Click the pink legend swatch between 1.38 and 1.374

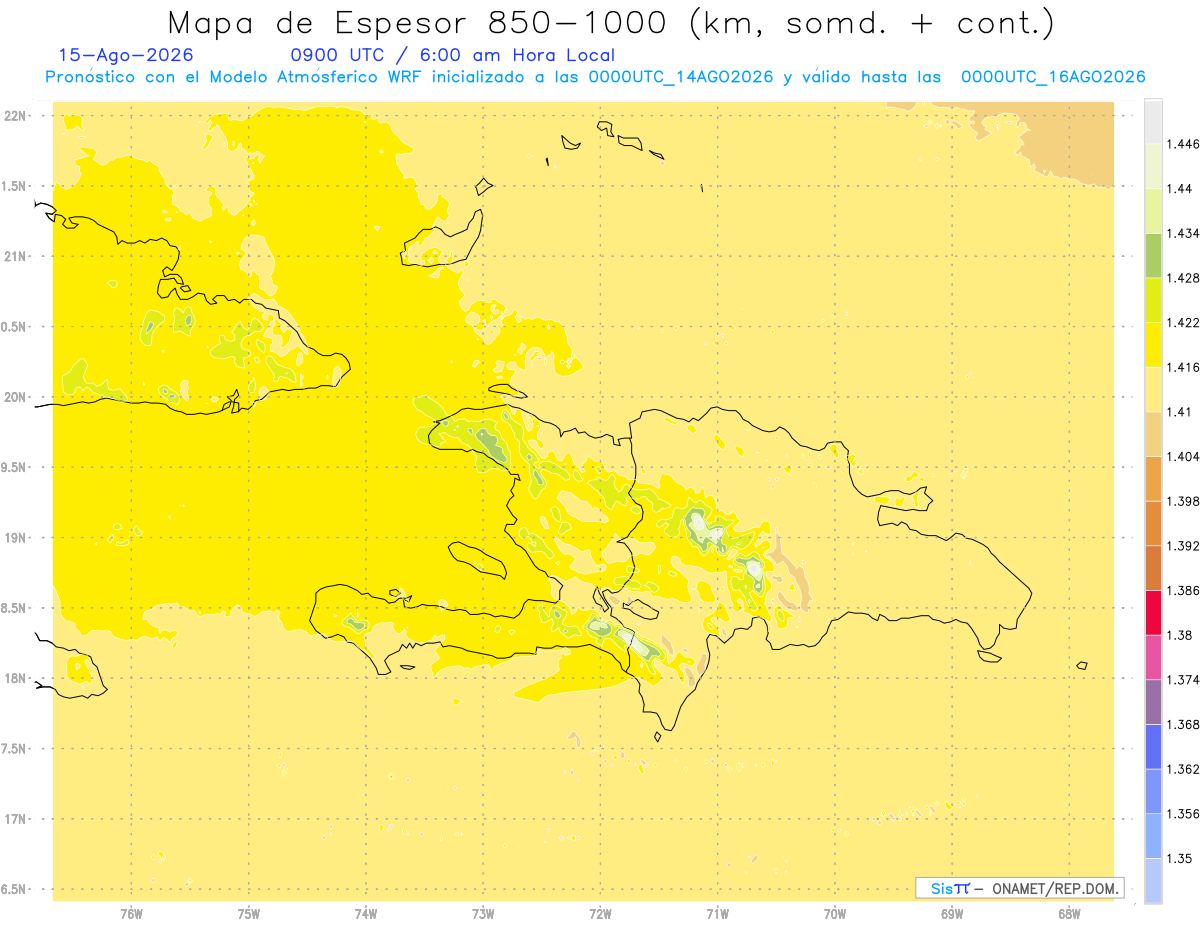(1153, 657)
